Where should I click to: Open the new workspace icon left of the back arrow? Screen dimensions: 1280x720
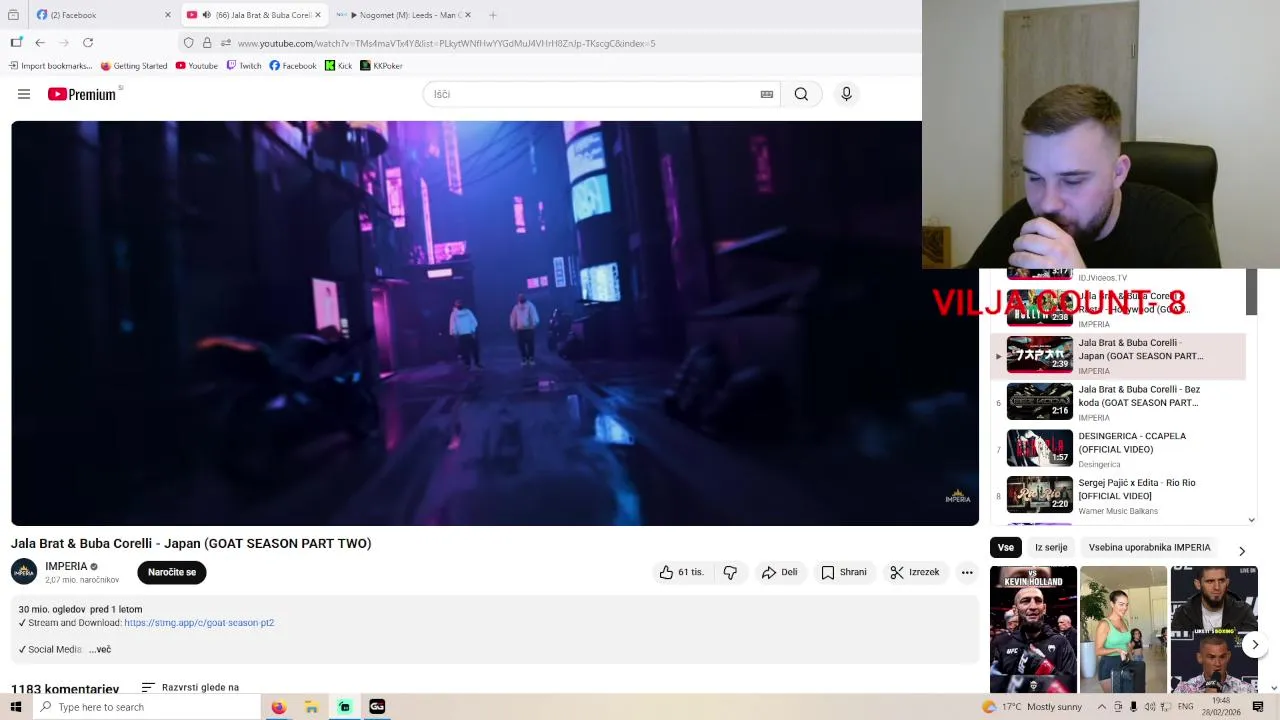[x=16, y=43]
